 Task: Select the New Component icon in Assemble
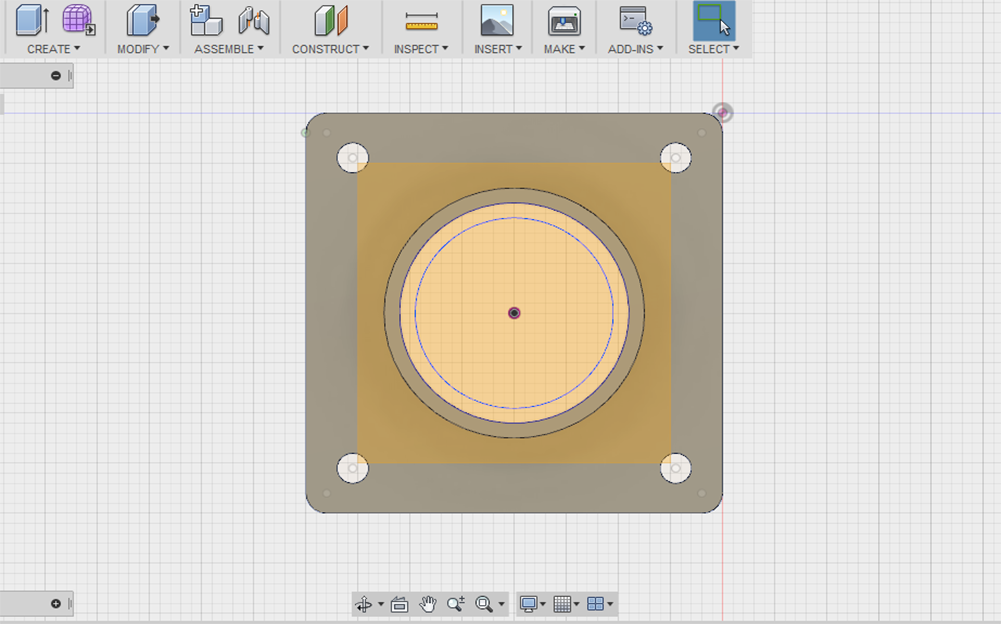[206, 20]
